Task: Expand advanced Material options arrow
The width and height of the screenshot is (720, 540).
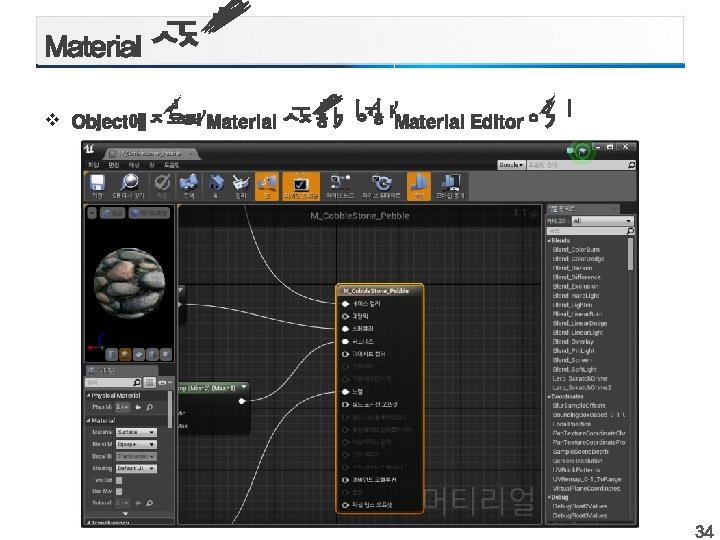Action: (x=125, y=513)
